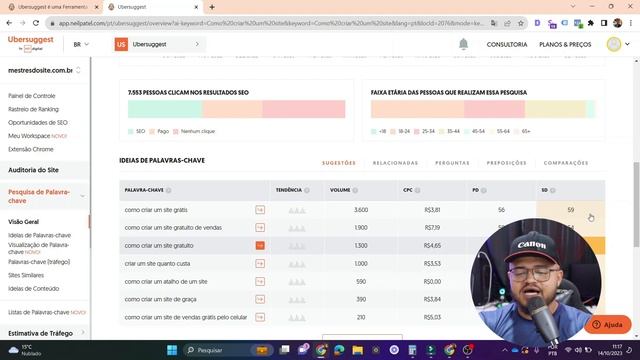The image size is (640, 360).
Task: Click info icon next to SD header
Action: point(553,190)
